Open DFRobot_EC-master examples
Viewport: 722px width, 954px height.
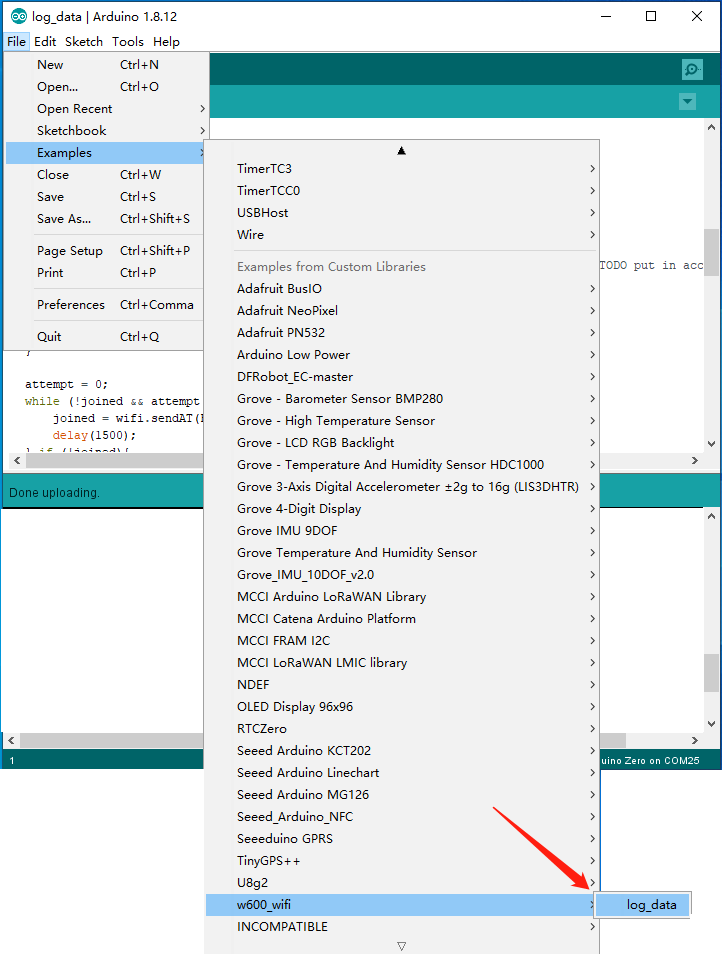tap(402, 377)
